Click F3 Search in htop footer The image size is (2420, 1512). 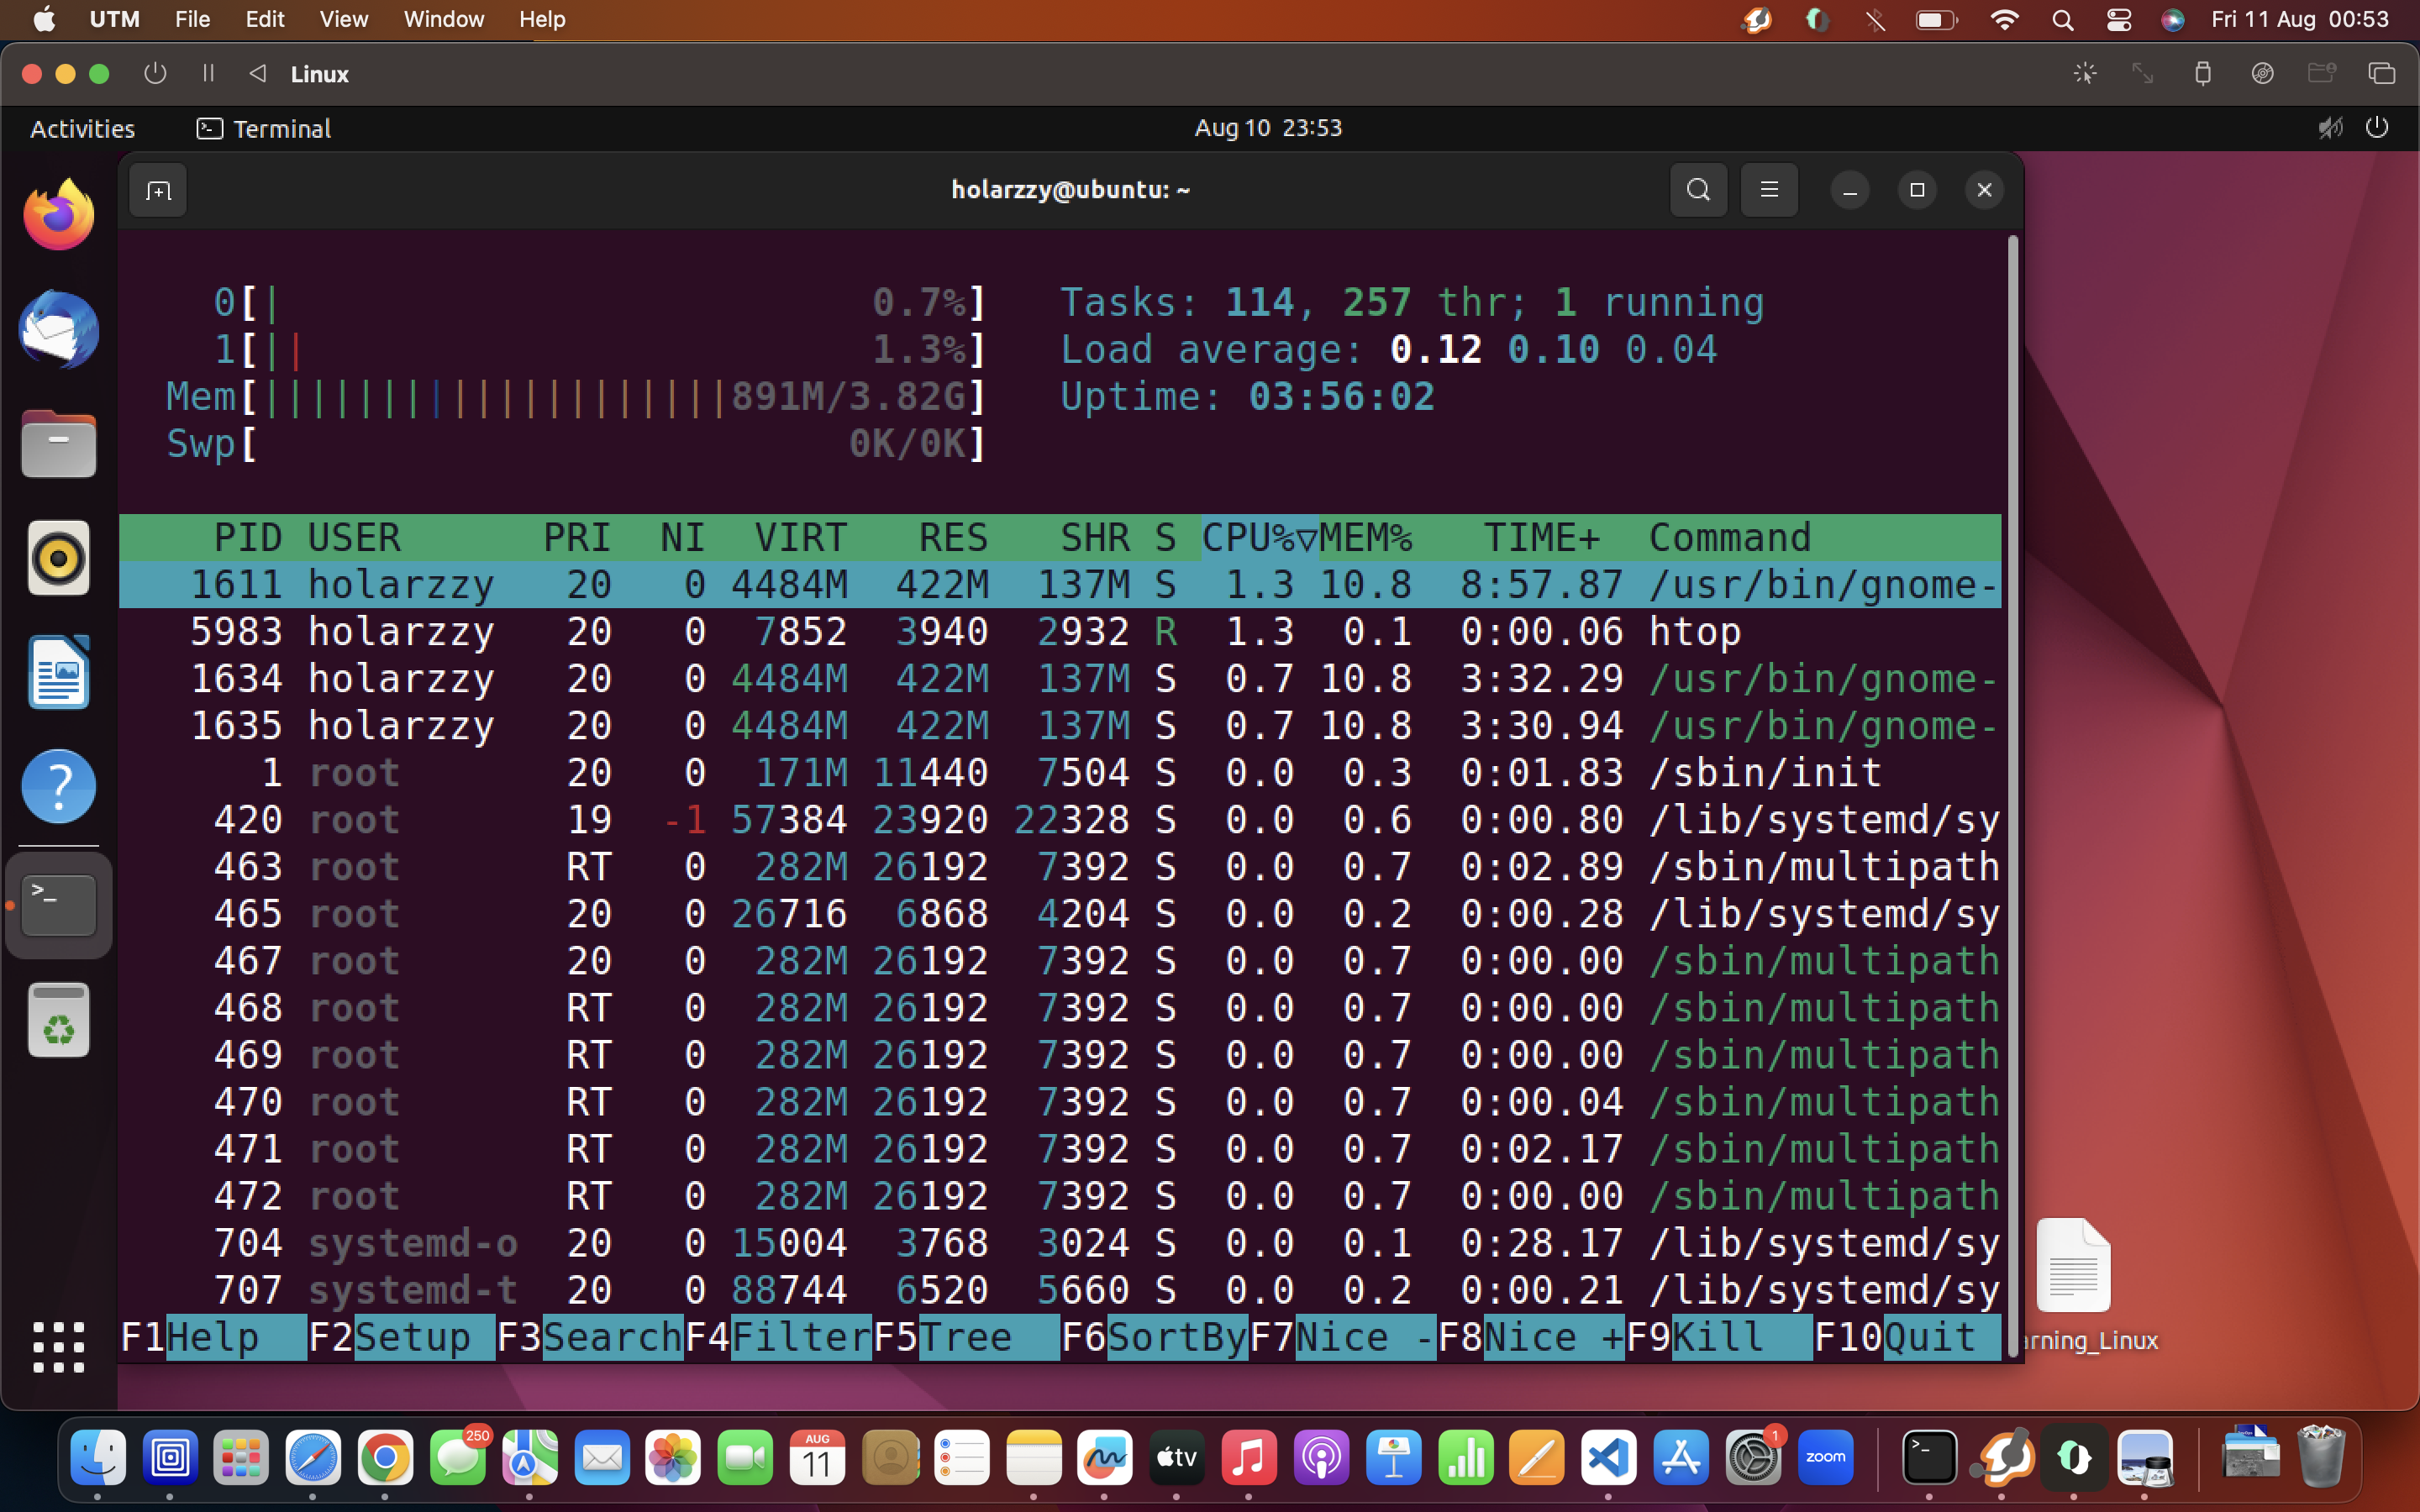(590, 1337)
